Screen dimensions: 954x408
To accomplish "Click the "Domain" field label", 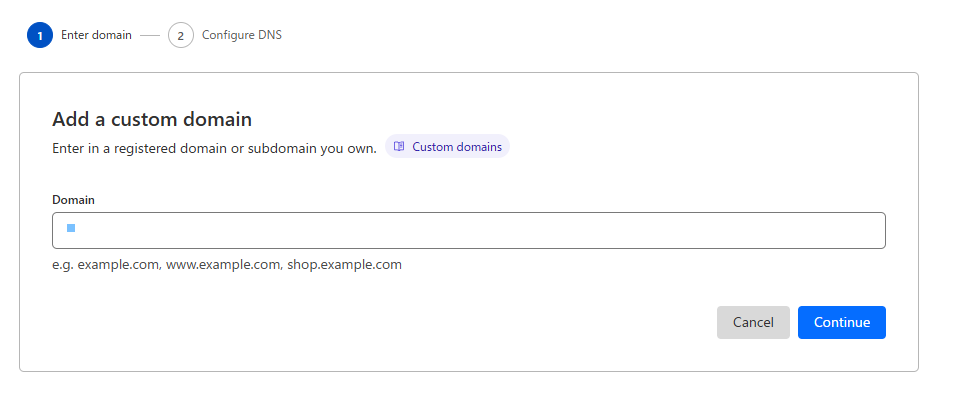I will point(73,200).
